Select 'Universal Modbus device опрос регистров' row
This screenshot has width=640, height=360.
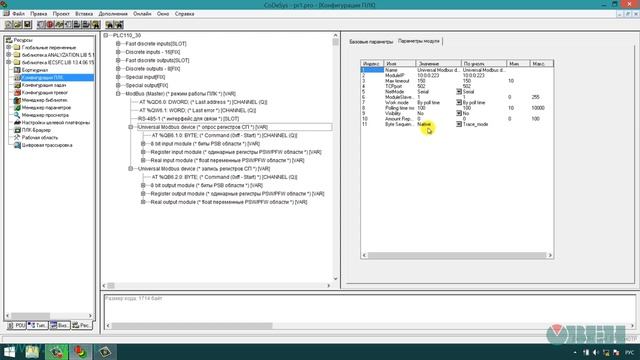[x=202, y=127]
